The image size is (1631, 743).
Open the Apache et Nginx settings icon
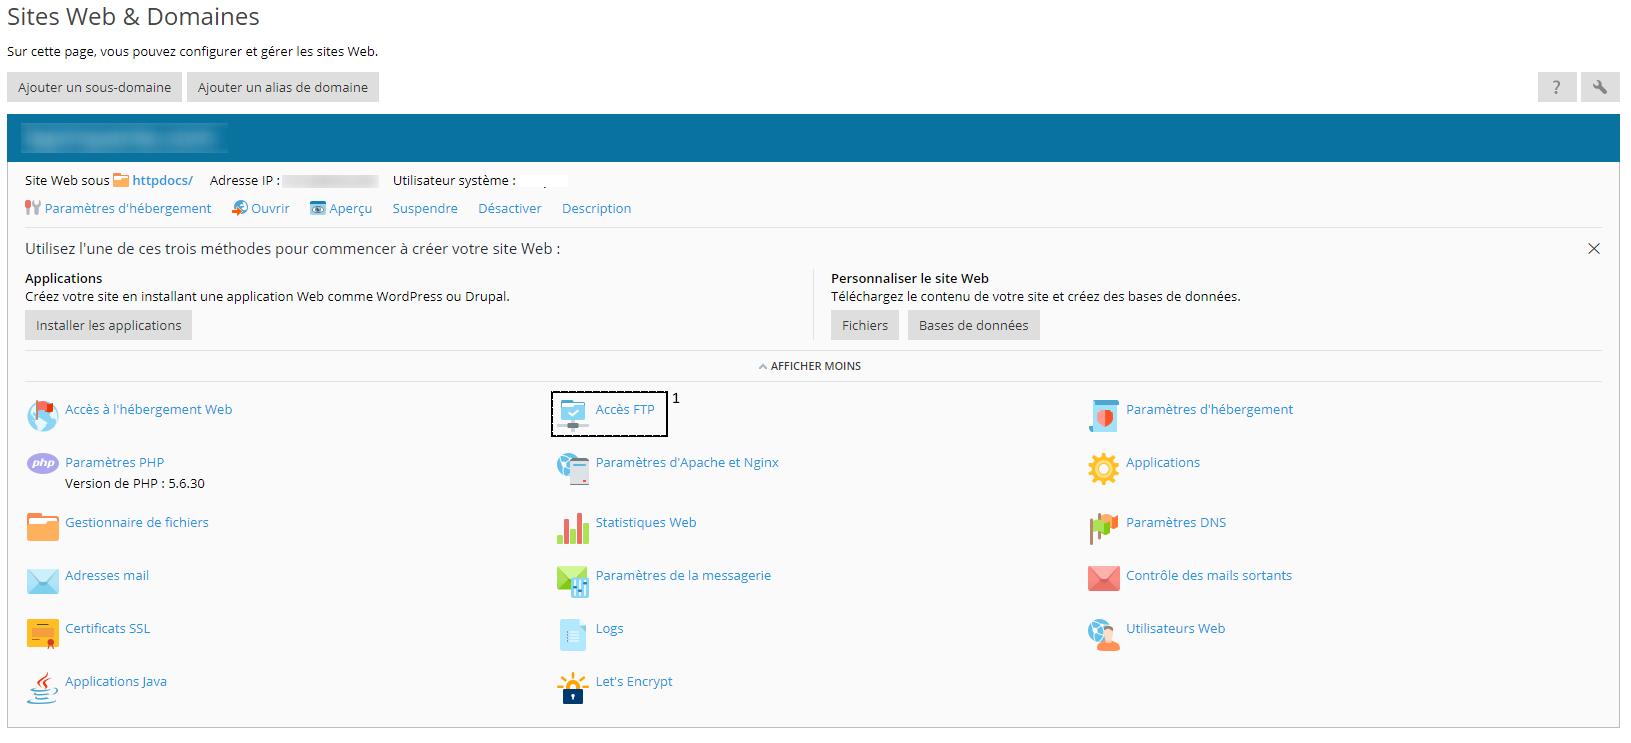[573, 468]
